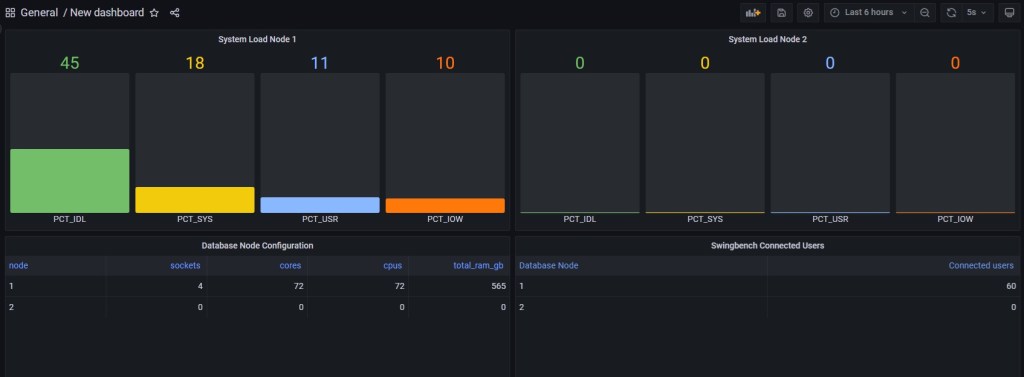The image size is (1024, 377).
Task: Open Database Node Configuration panel menu
Action: click(x=257, y=246)
